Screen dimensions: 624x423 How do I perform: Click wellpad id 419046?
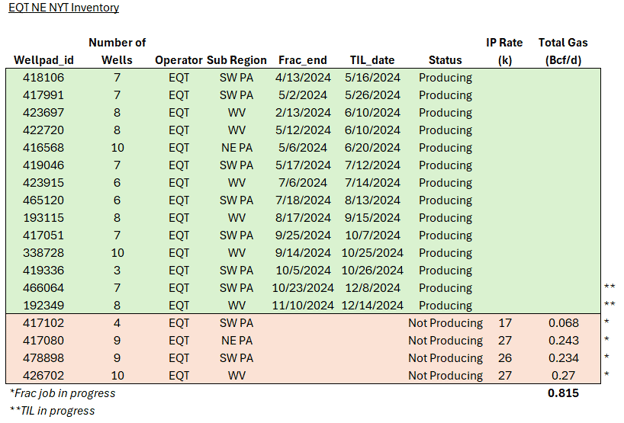click(x=43, y=165)
